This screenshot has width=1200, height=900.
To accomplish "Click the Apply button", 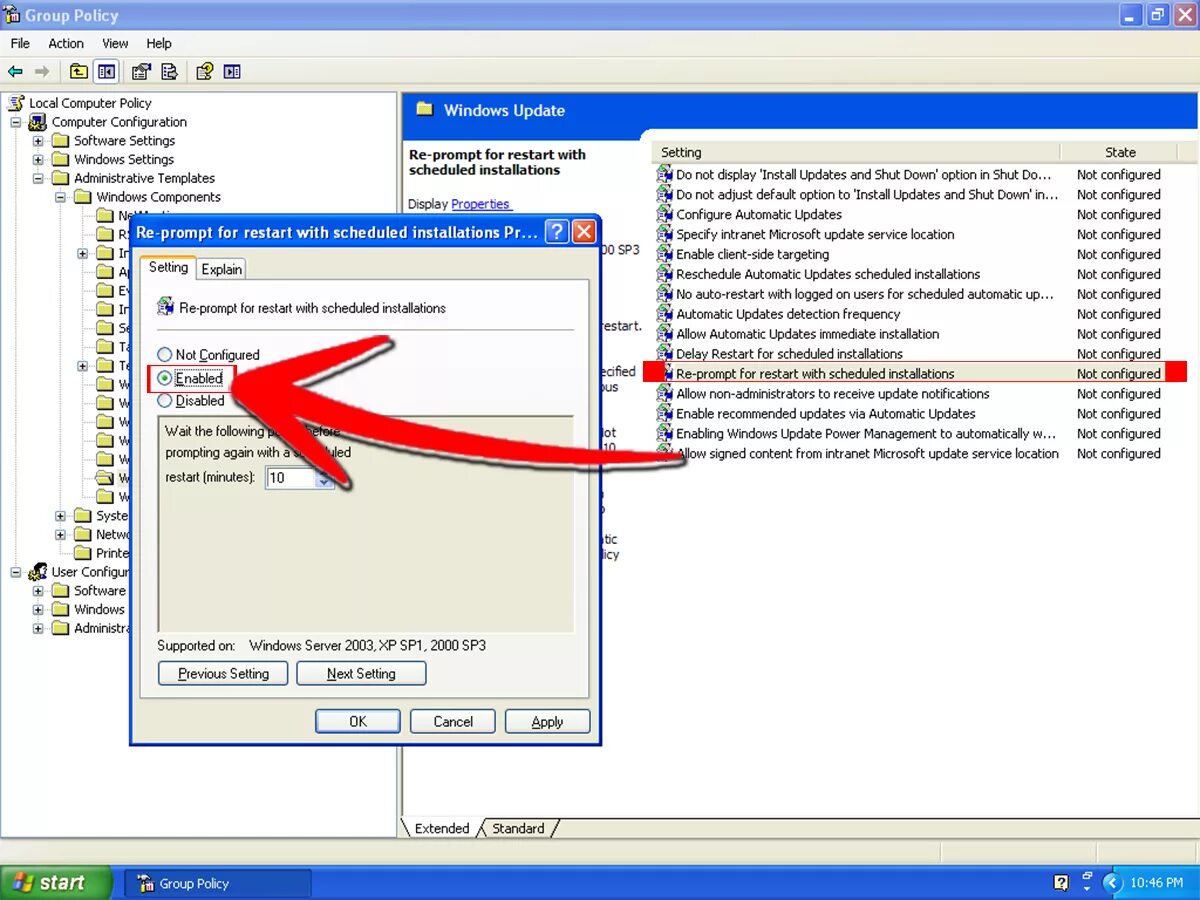I will (547, 721).
